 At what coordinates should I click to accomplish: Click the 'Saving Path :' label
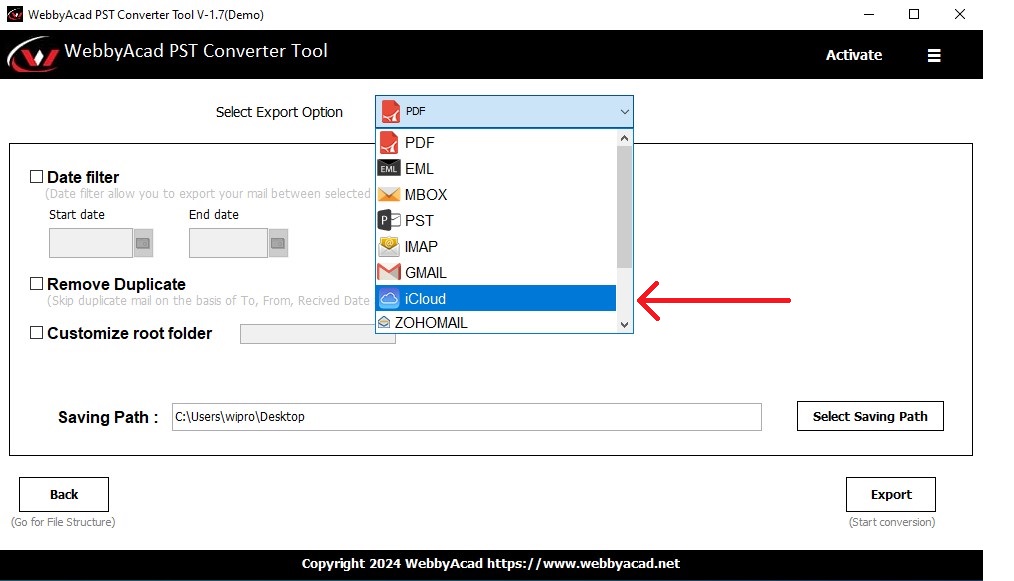(108, 417)
